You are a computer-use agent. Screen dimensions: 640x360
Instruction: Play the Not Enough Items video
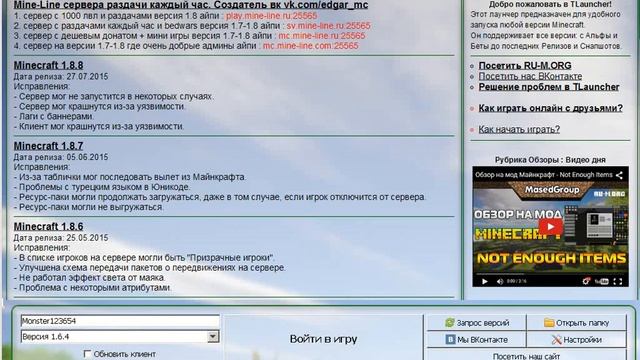tap(550, 227)
